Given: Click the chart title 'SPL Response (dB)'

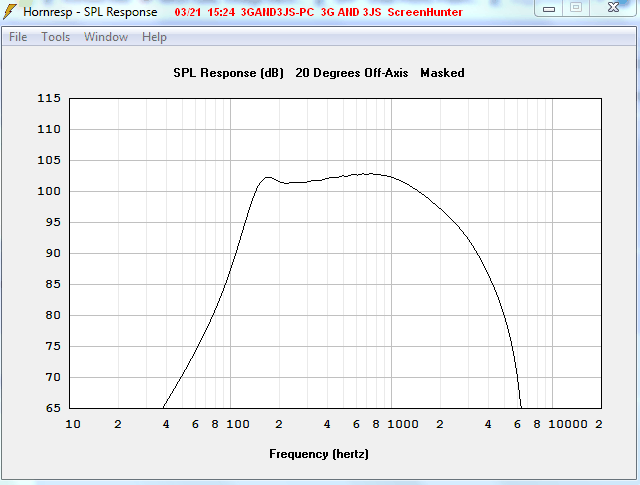Looking at the screenshot, I should pos(228,73).
